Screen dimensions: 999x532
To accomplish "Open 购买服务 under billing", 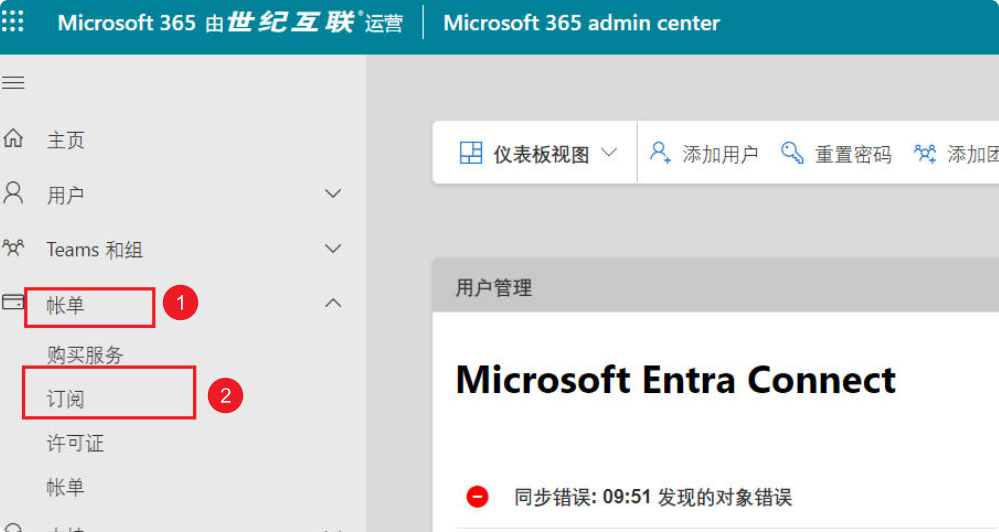I will tap(85, 354).
